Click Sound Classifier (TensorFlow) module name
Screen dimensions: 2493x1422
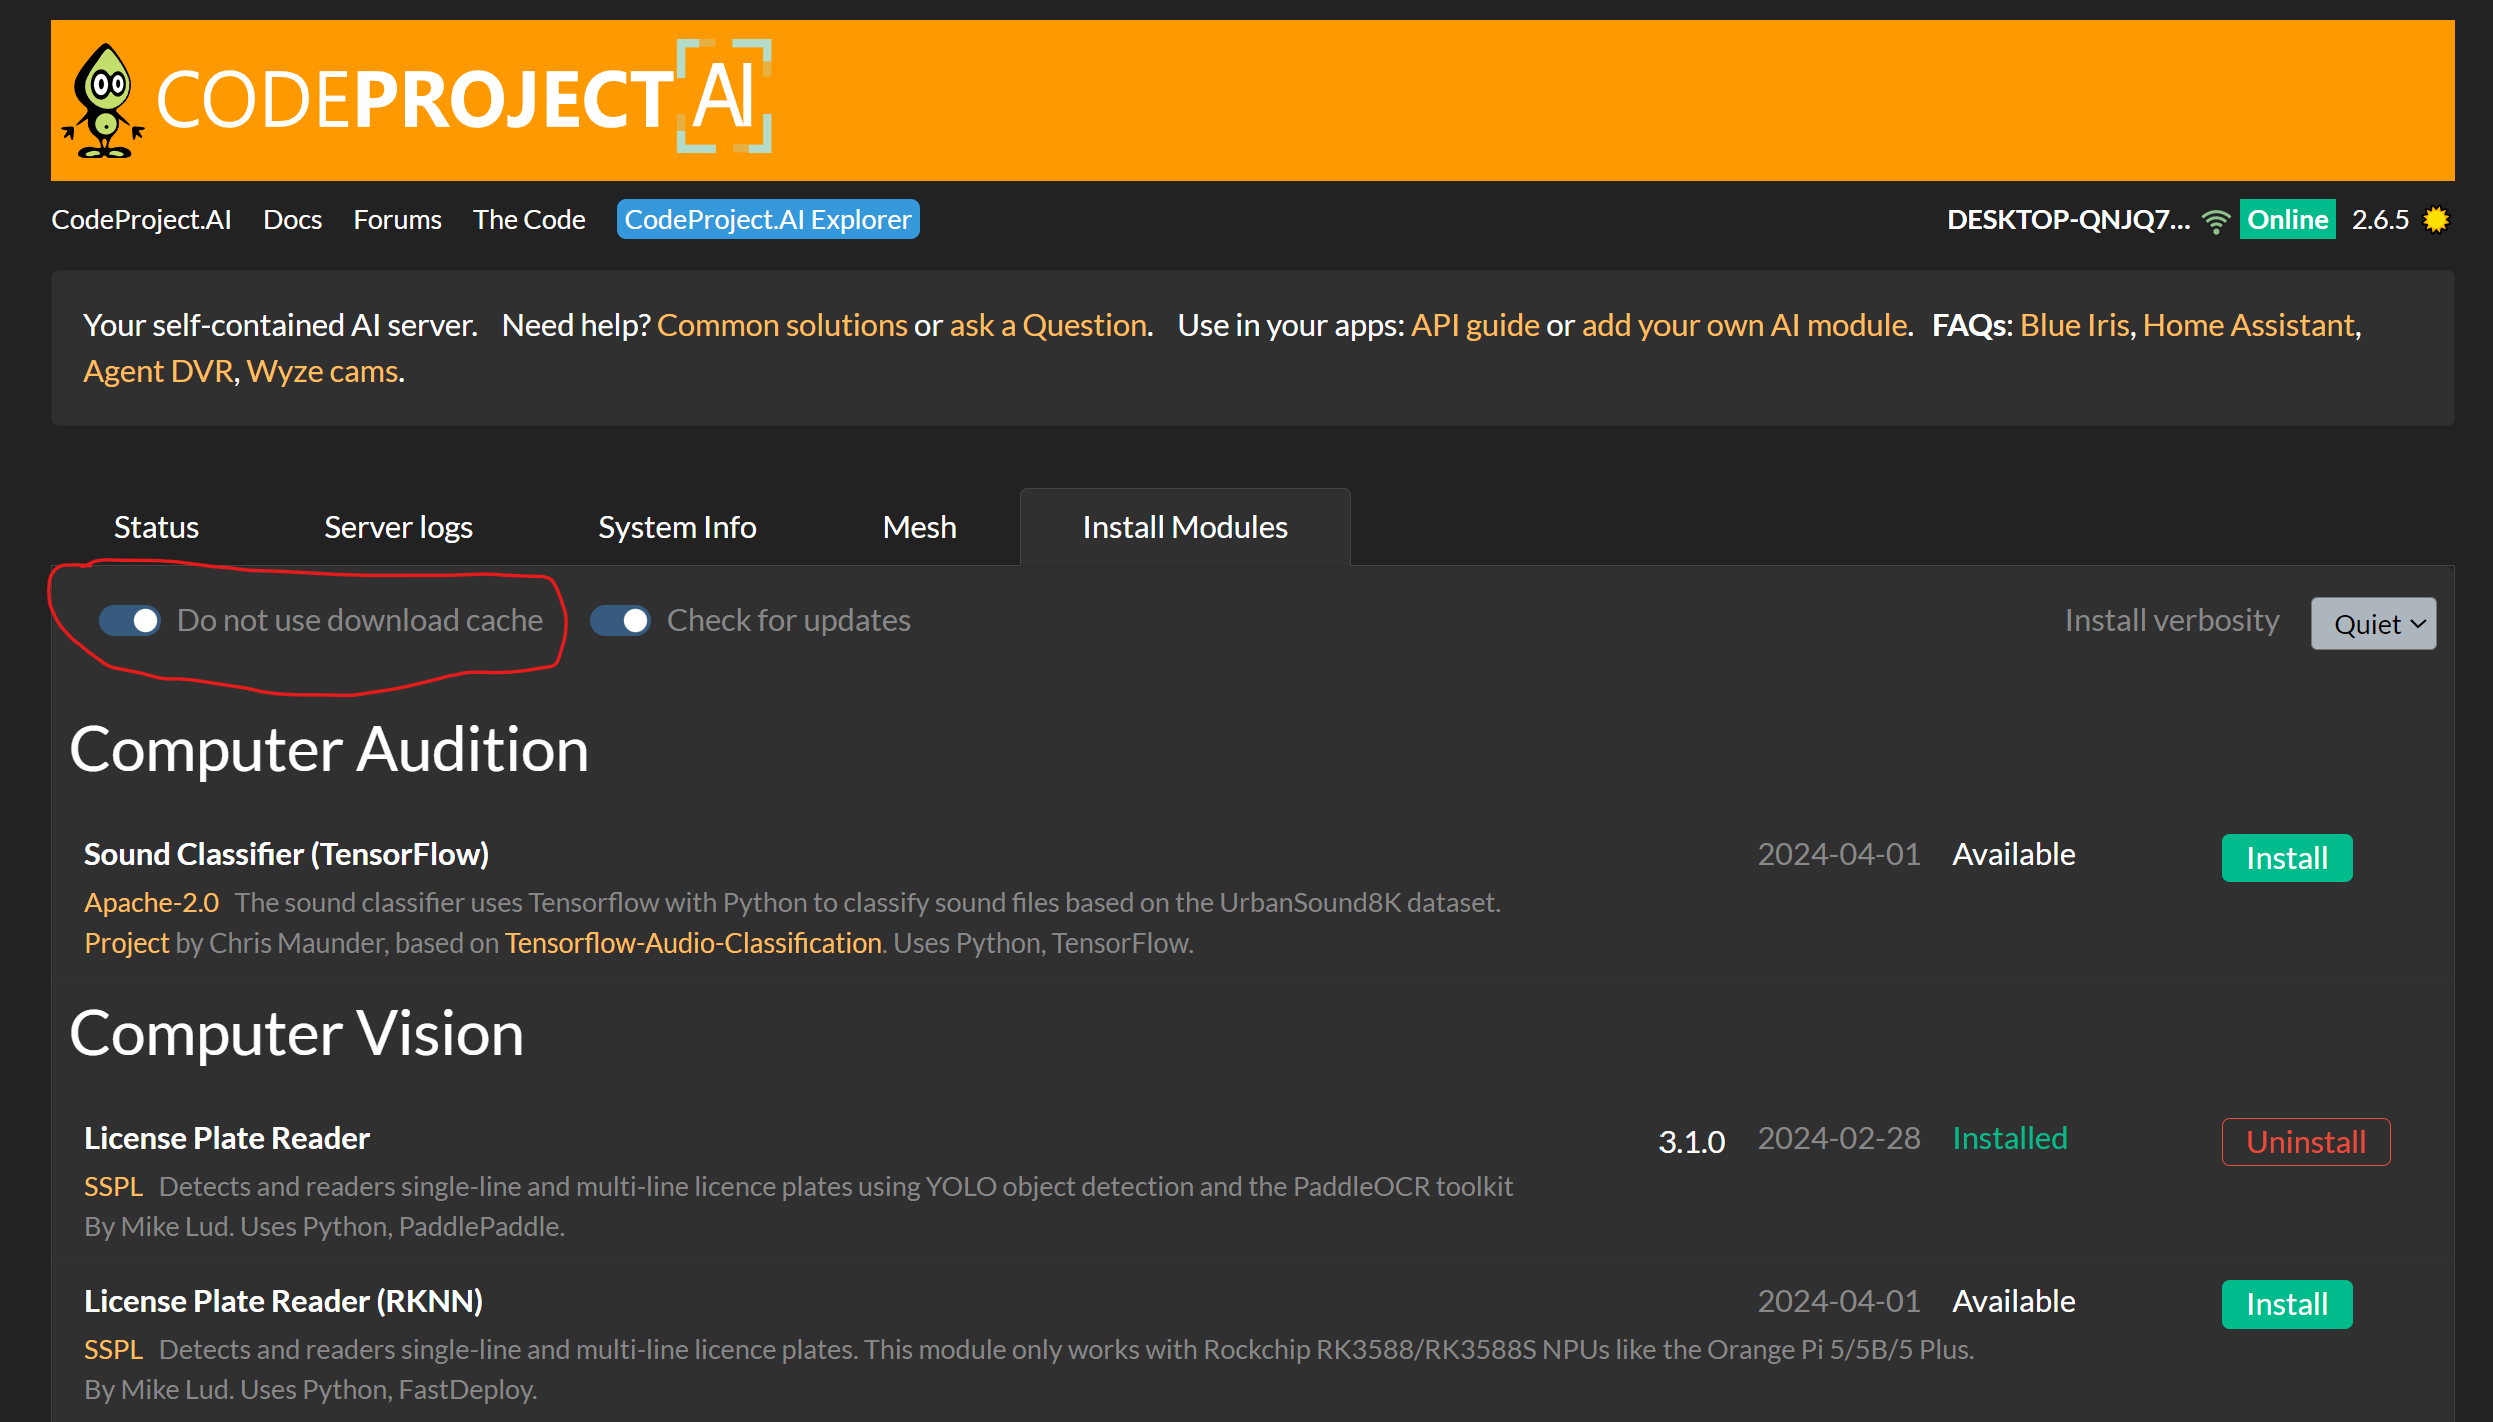click(286, 855)
